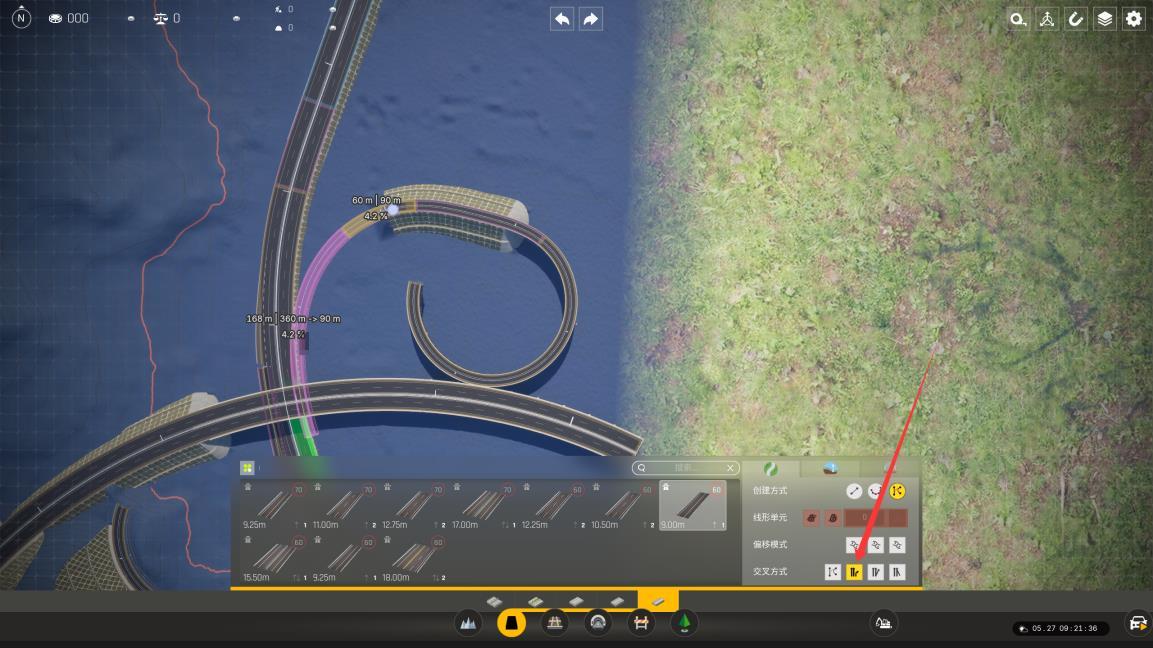Click the north compass indicator
This screenshot has height=648, width=1153.
pyautogui.click(x=21, y=18)
